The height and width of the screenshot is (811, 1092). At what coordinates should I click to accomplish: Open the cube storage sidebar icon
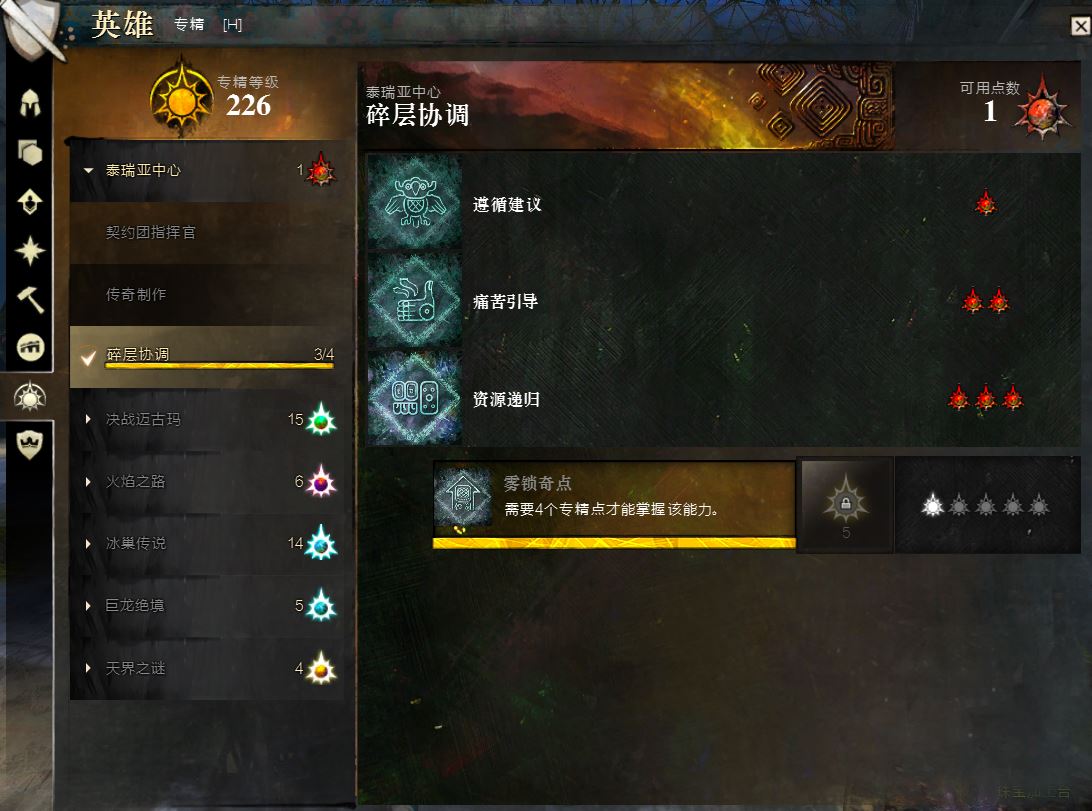coord(29,152)
